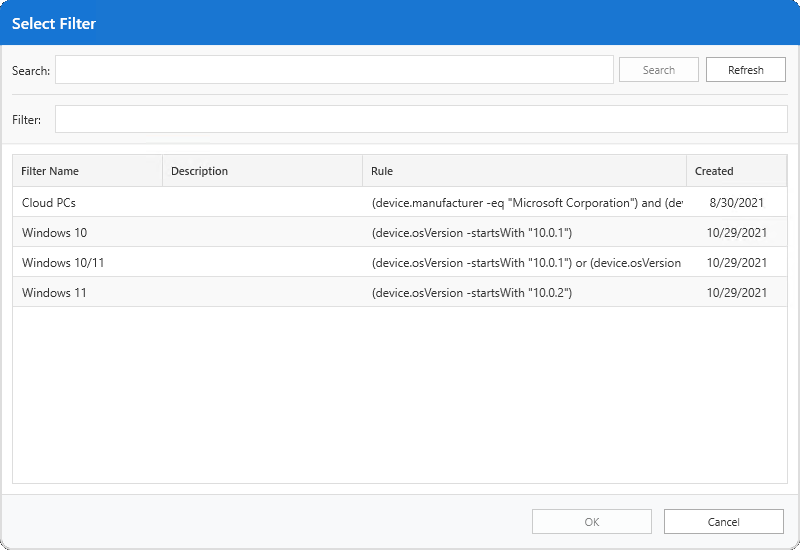Viewport: 800px width, 550px height.
Task: Sort by the Description column header
Action: (x=262, y=171)
